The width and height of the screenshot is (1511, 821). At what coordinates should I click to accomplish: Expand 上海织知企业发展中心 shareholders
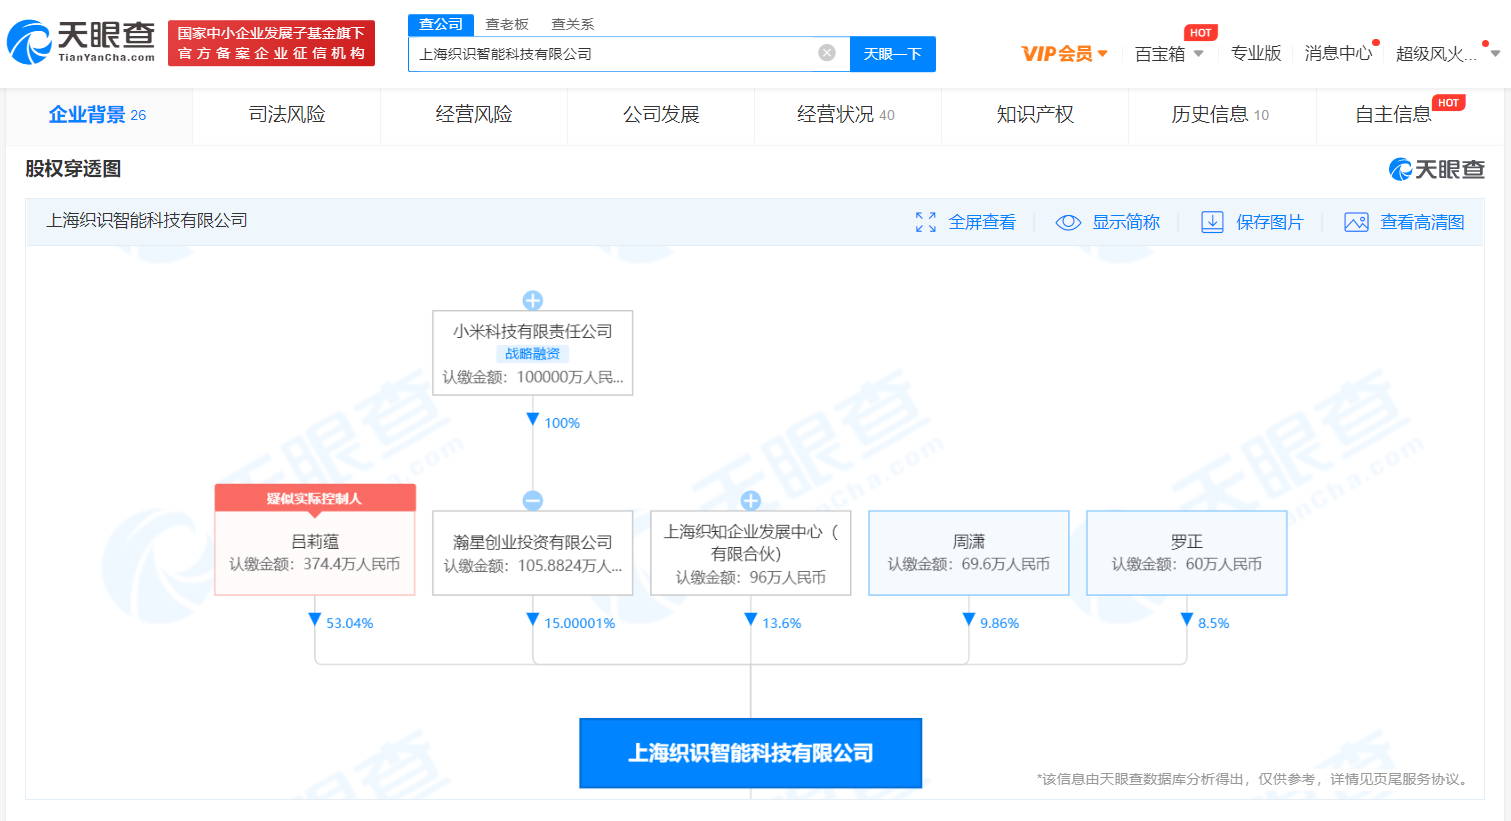point(751,500)
